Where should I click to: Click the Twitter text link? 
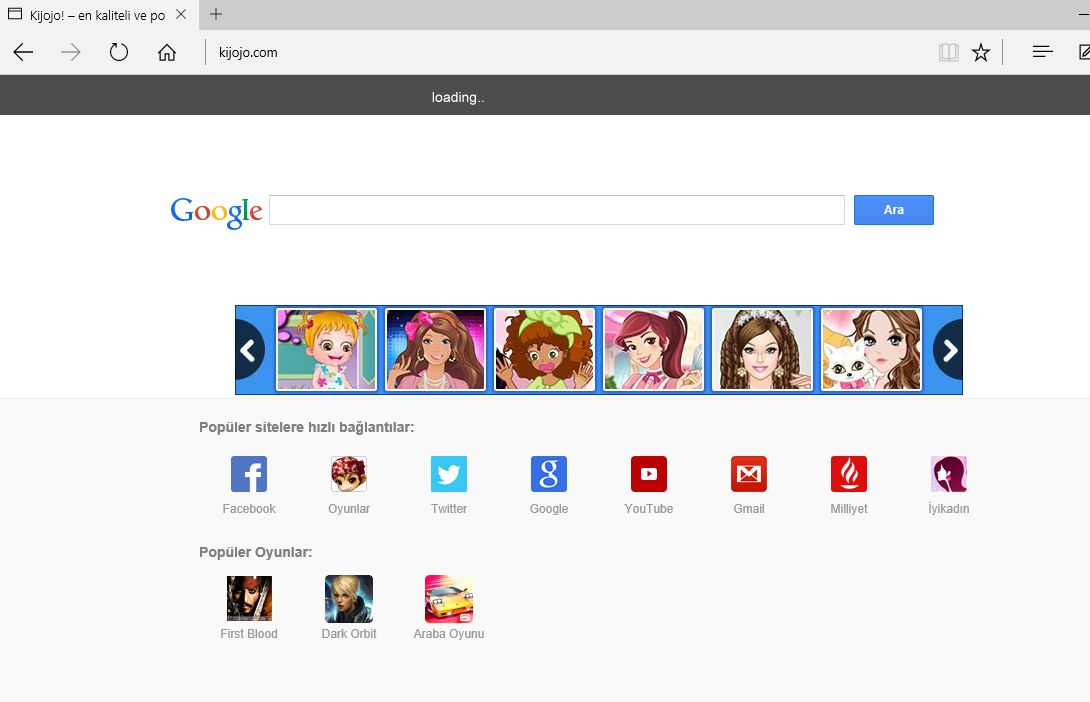click(449, 509)
